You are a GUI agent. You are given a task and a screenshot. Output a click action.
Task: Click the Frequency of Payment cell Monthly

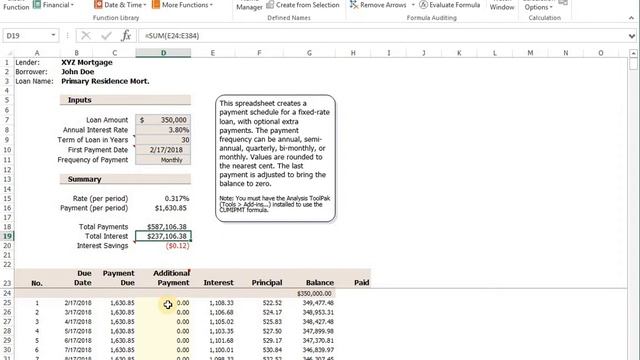point(163,160)
